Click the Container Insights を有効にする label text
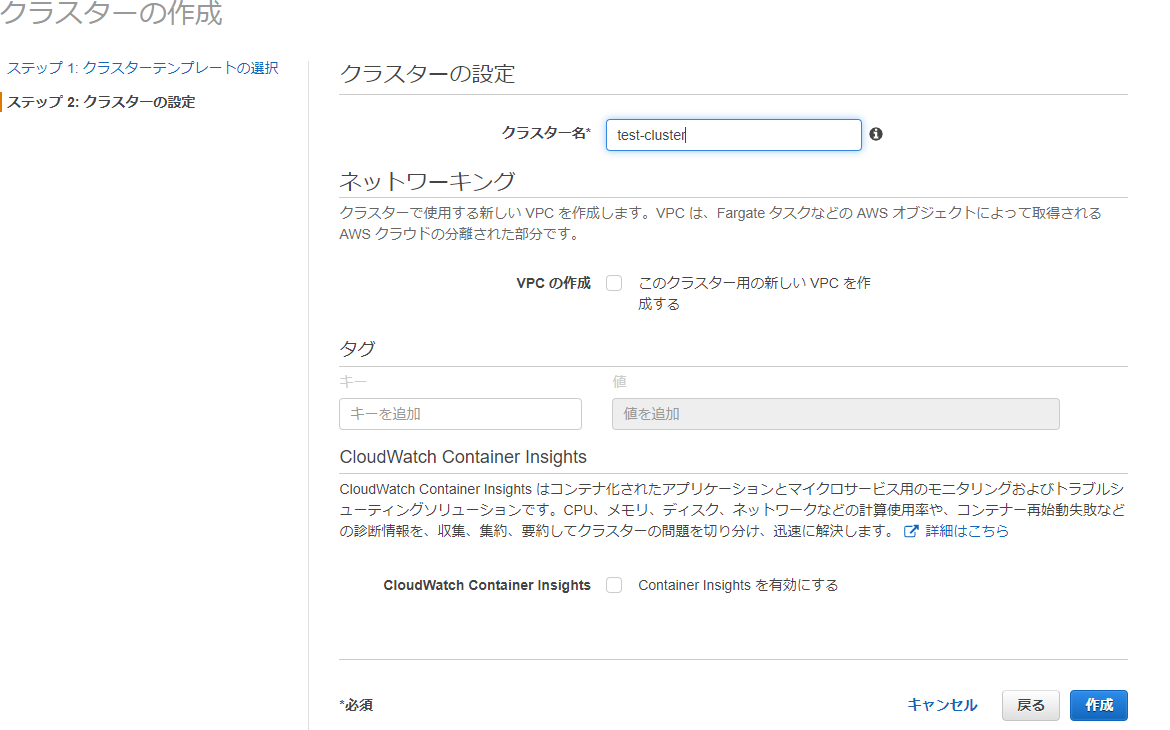Viewport: 1170px width, 730px height. click(738, 585)
